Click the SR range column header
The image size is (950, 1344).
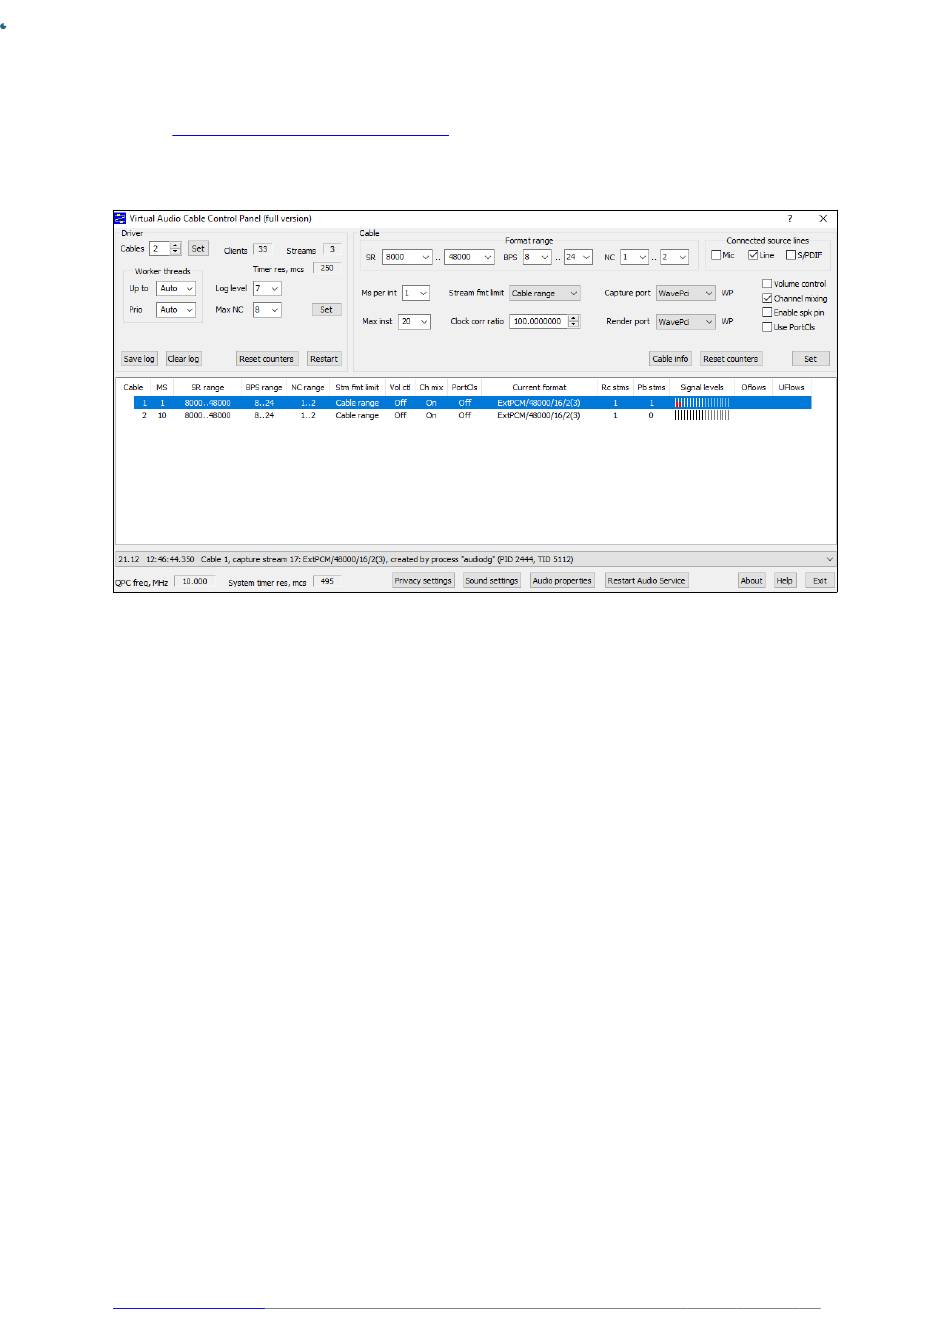(207, 387)
